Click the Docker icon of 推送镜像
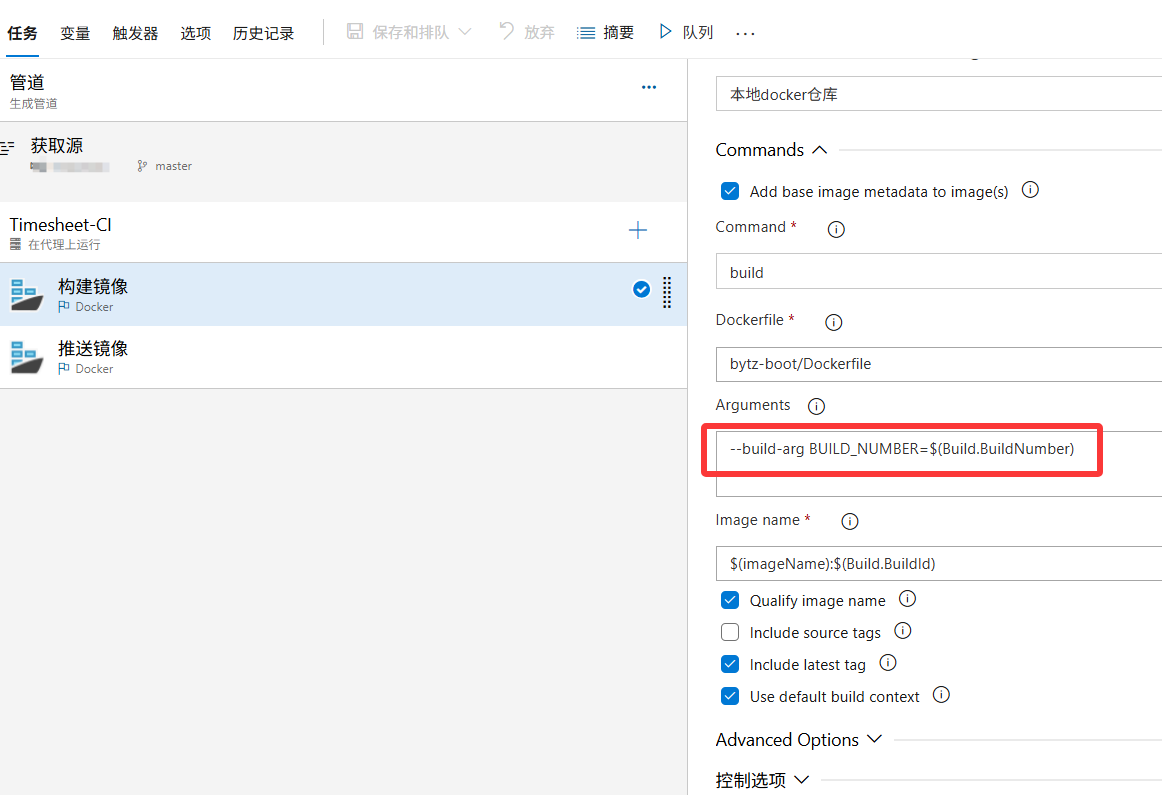Screen dimensions: 1162x795 point(26,356)
